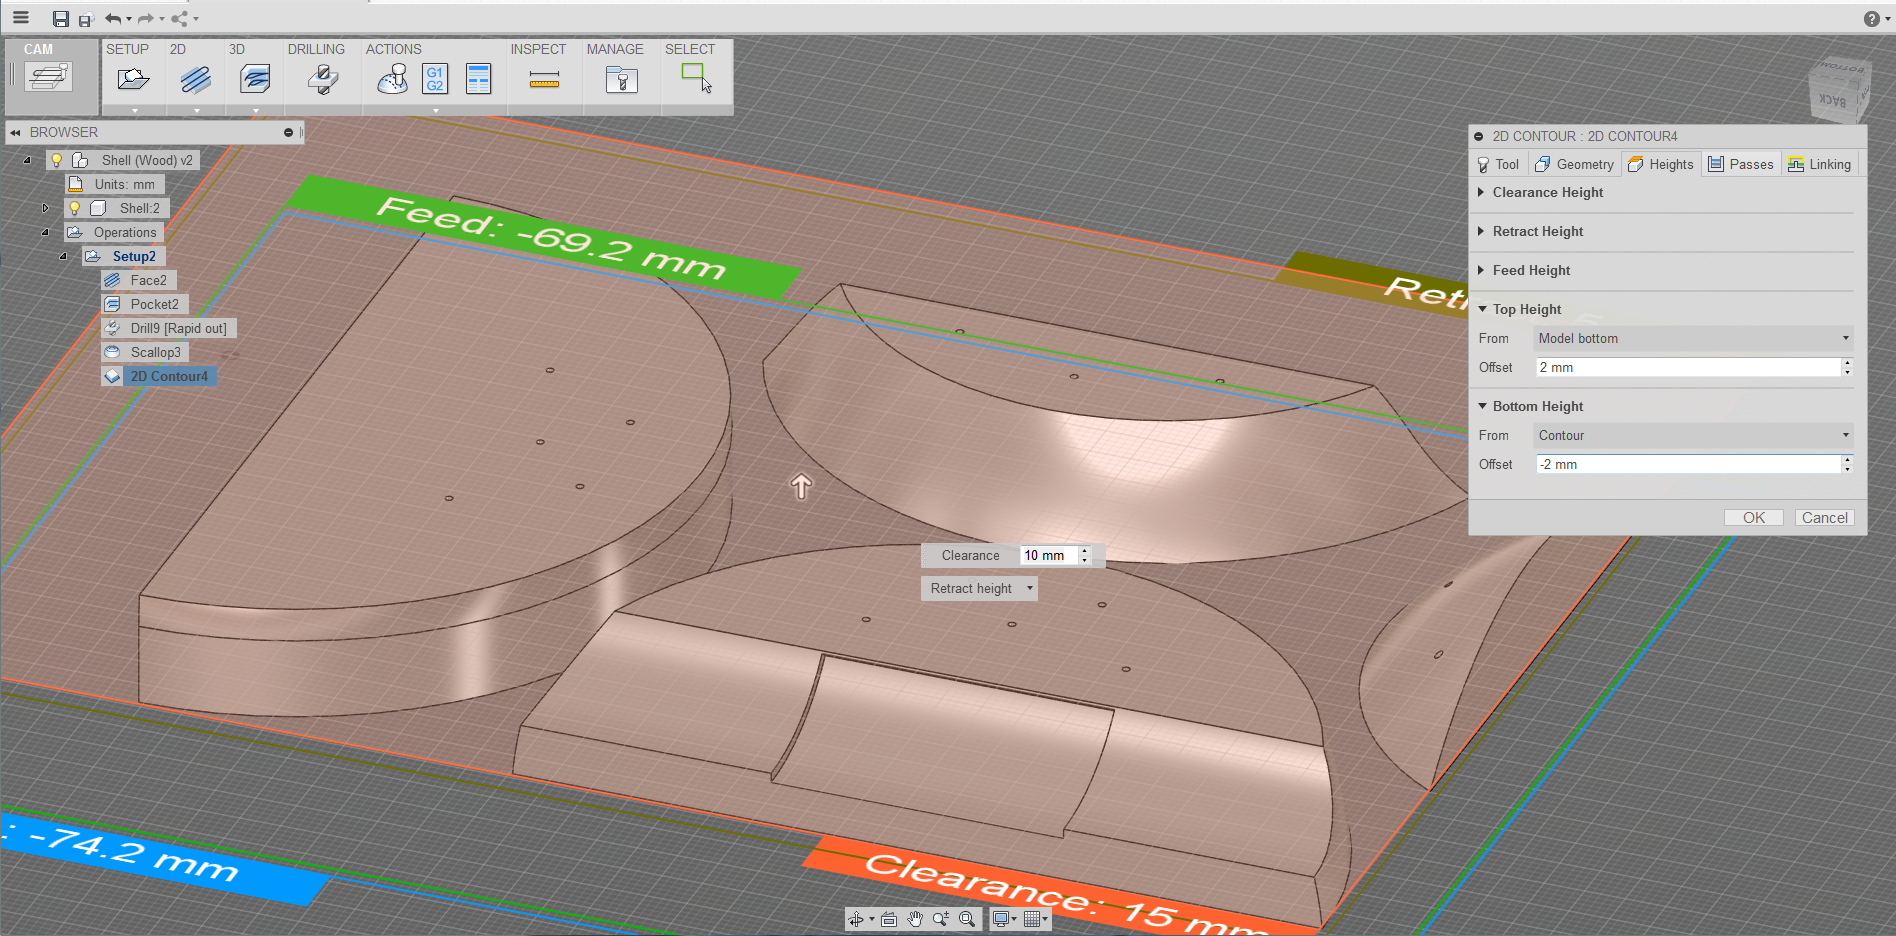
Task: Click the G1 G2 post process icon
Action: [x=435, y=79]
